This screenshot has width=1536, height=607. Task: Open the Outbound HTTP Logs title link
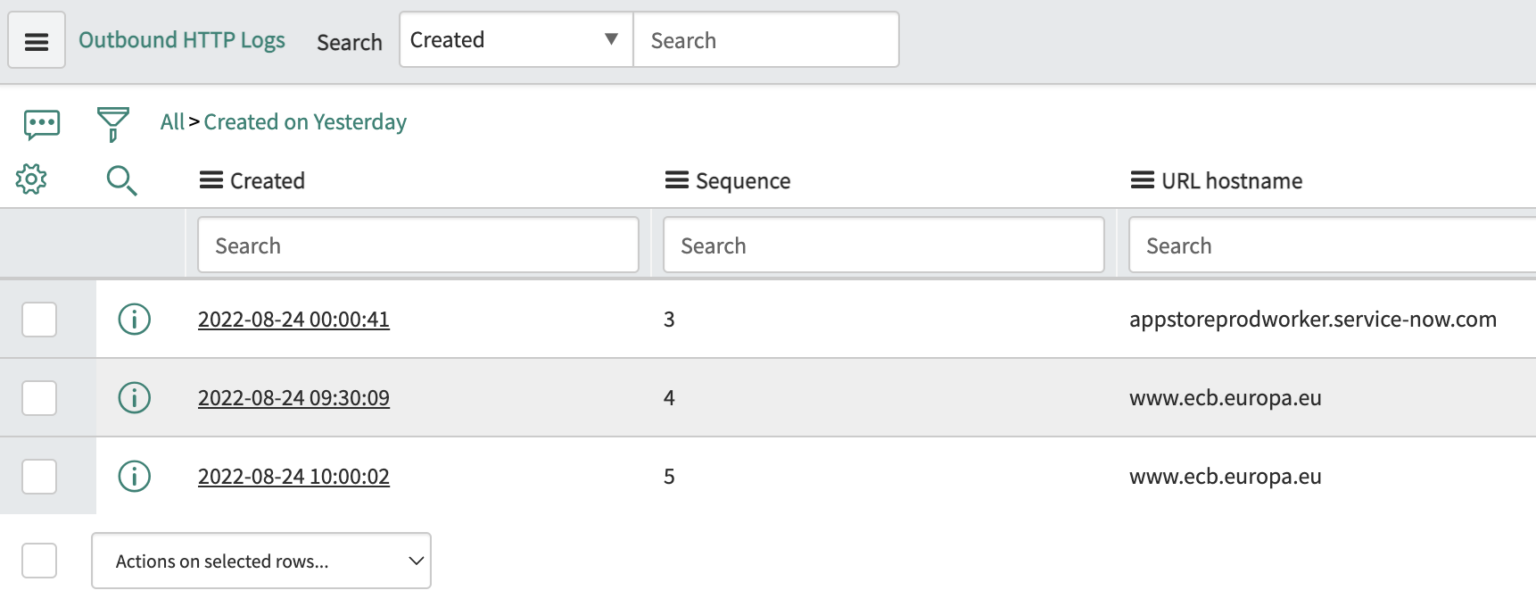click(182, 40)
